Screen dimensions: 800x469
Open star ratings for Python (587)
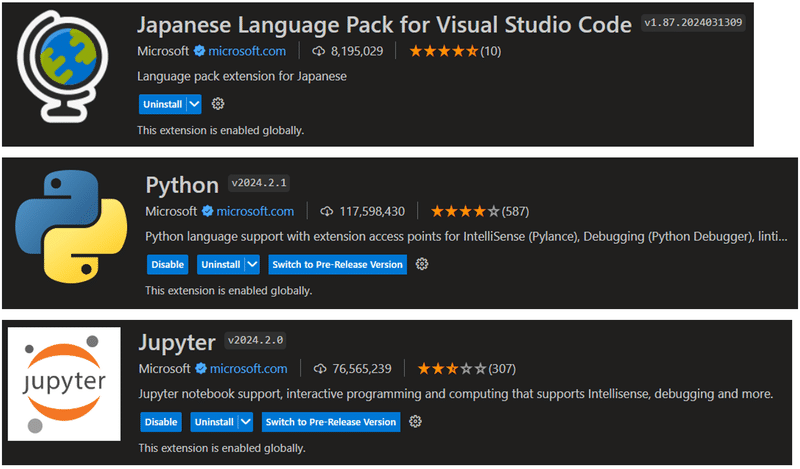(480, 211)
